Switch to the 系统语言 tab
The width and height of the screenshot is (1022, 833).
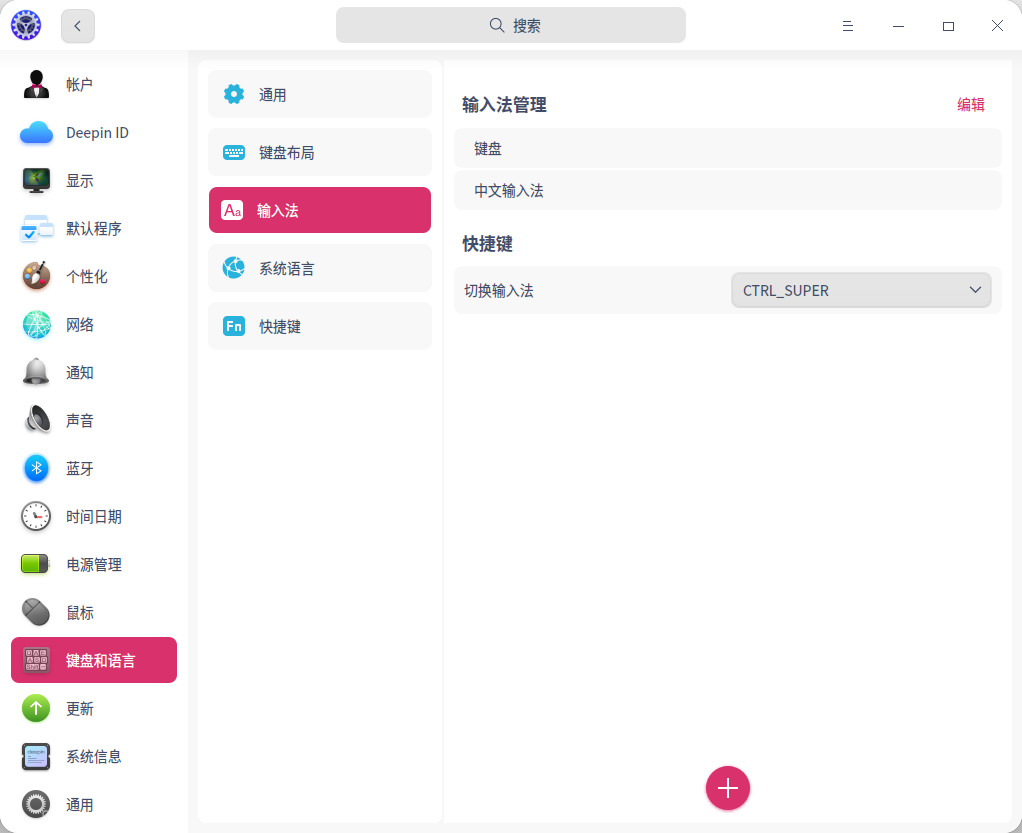pyautogui.click(x=320, y=269)
